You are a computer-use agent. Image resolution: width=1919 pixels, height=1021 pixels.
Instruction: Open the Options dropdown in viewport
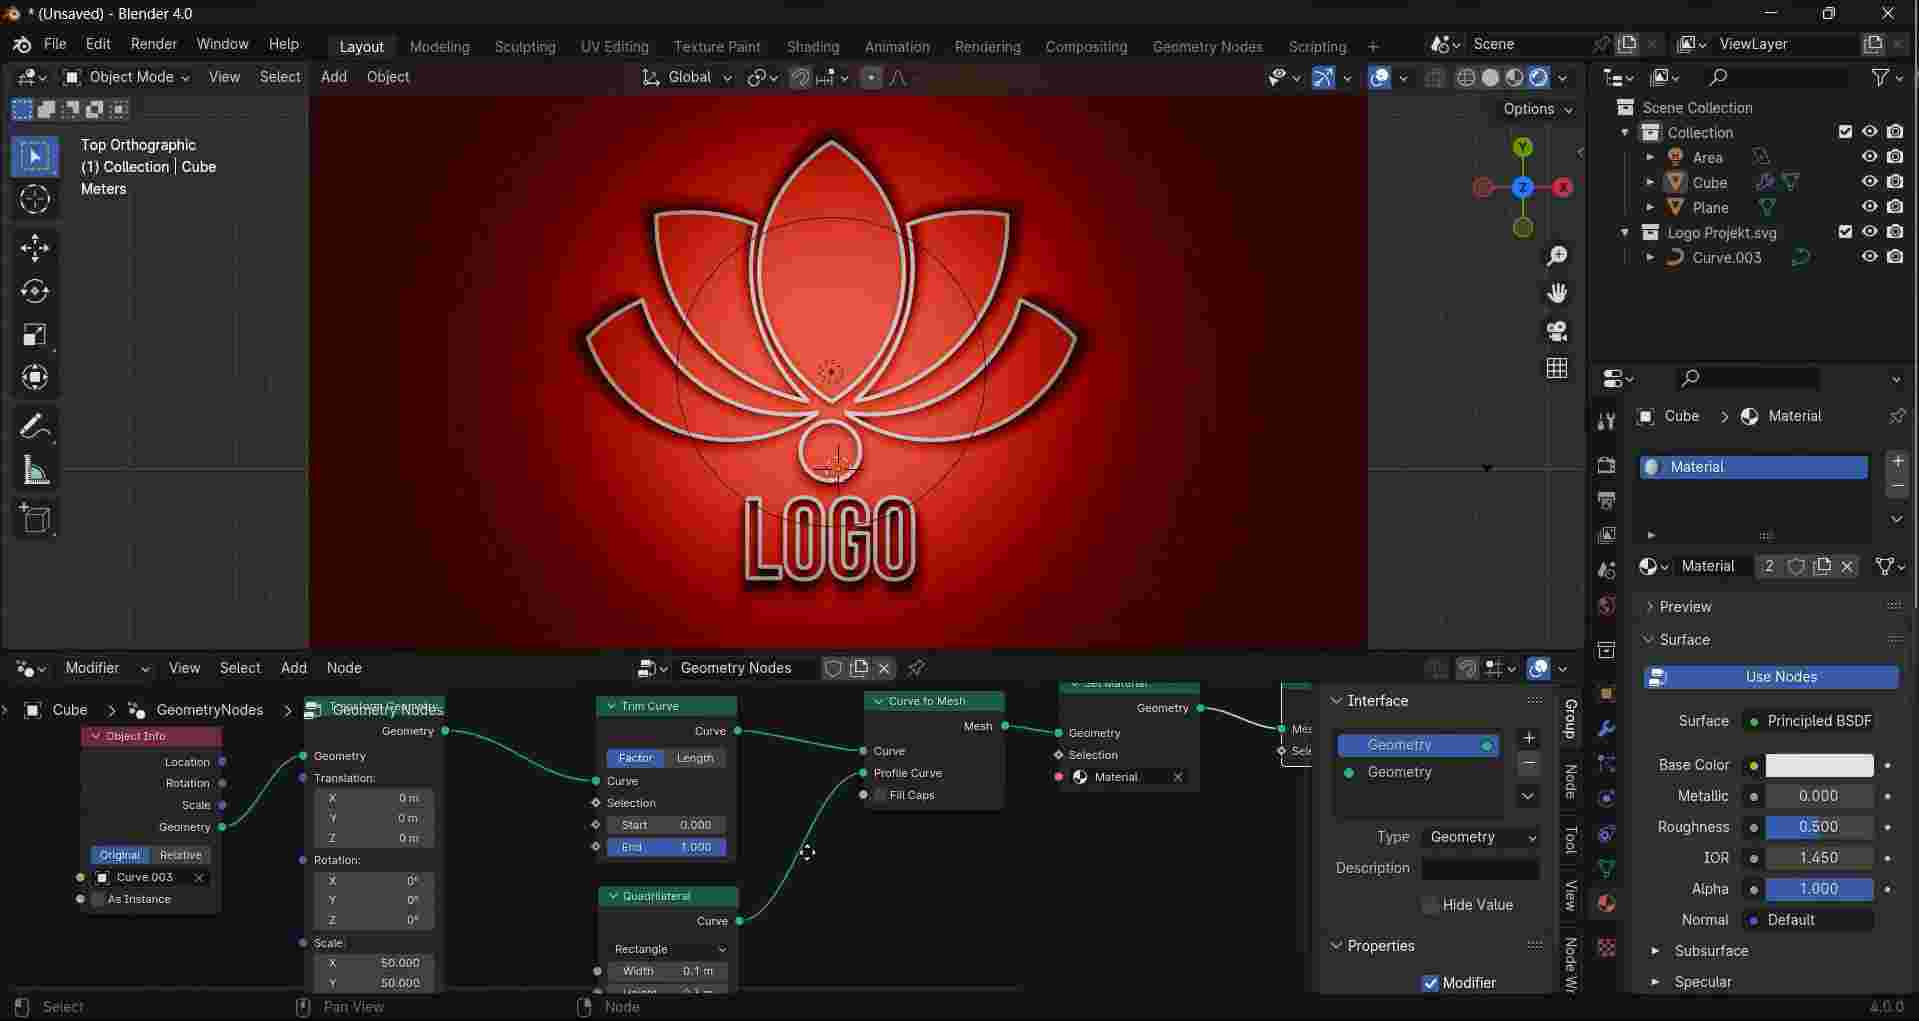coord(1537,109)
